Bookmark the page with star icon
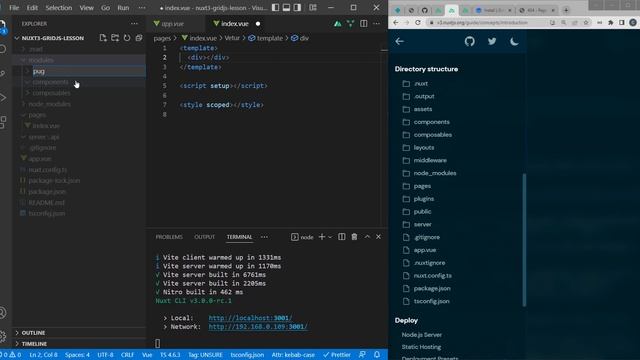 pyautogui.click(x=586, y=22)
